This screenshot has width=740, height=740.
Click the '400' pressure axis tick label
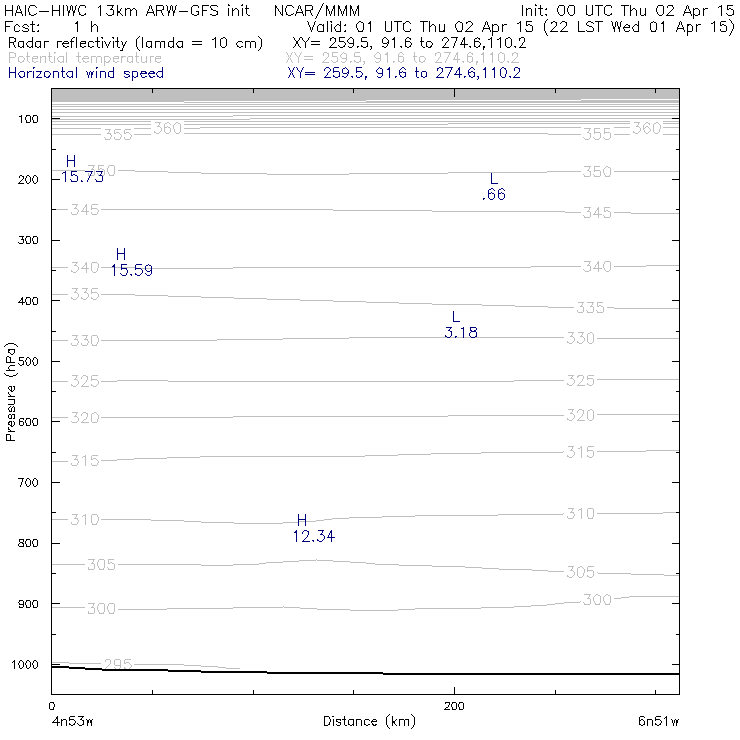(x=28, y=301)
